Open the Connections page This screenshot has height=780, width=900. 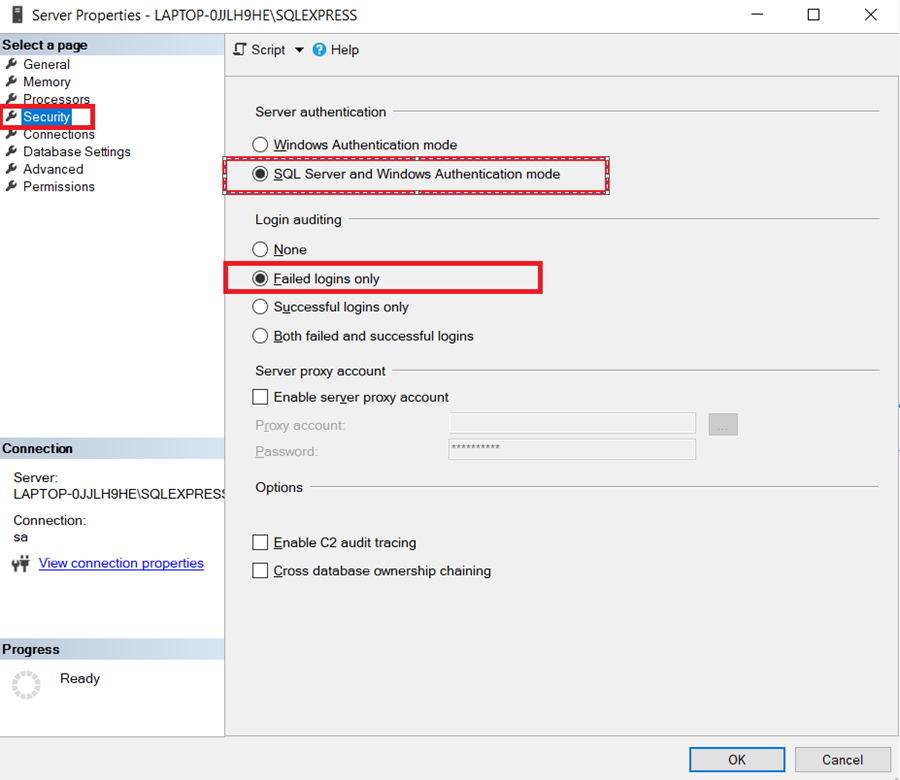click(x=59, y=134)
